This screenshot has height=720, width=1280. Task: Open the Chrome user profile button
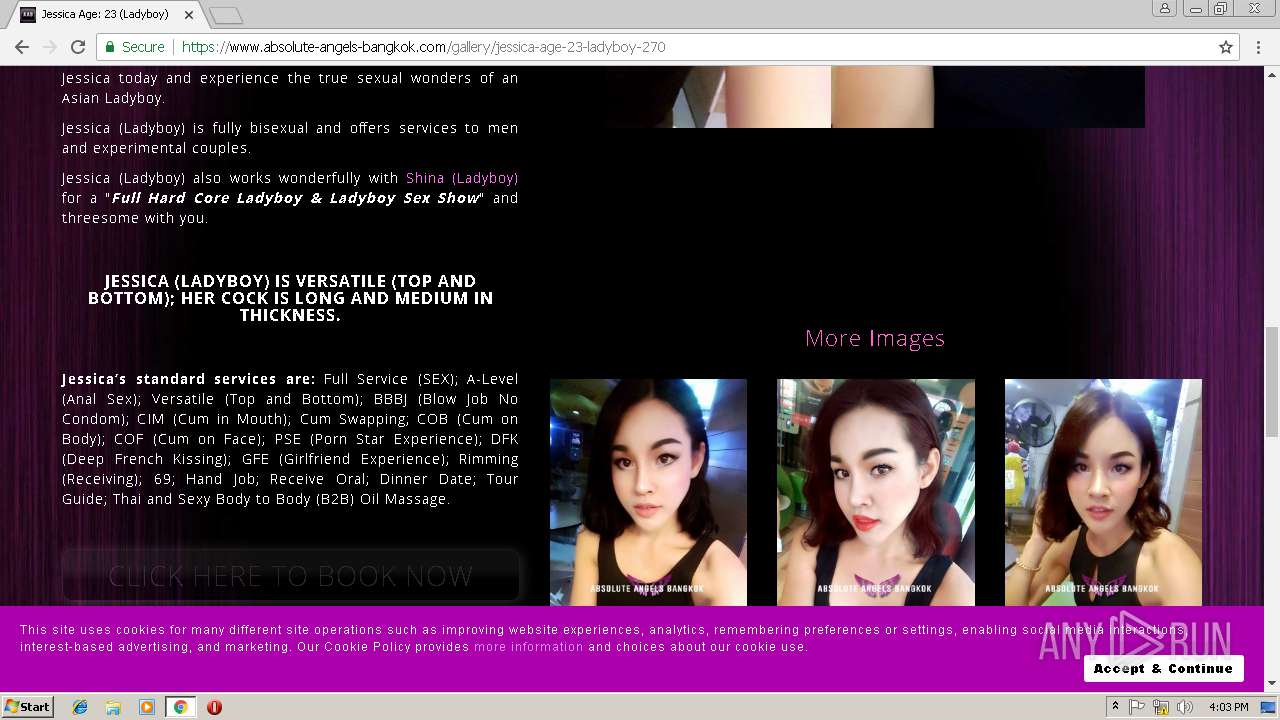pos(1165,9)
